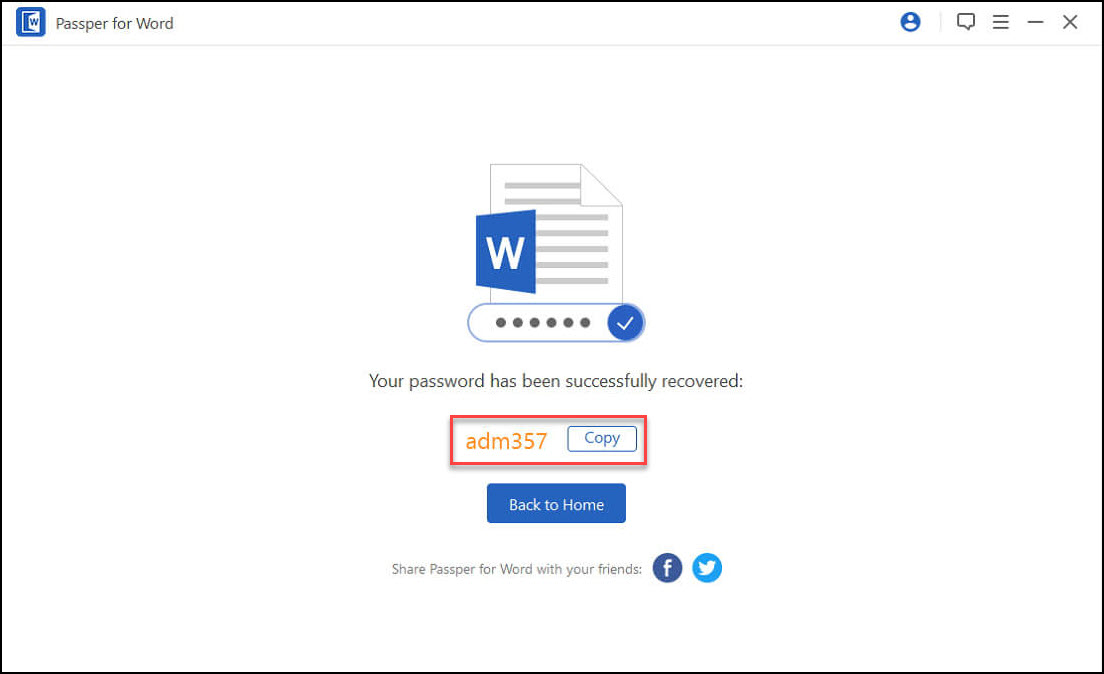
Task: Close the Passper for Word window
Action: point(1070,22)
